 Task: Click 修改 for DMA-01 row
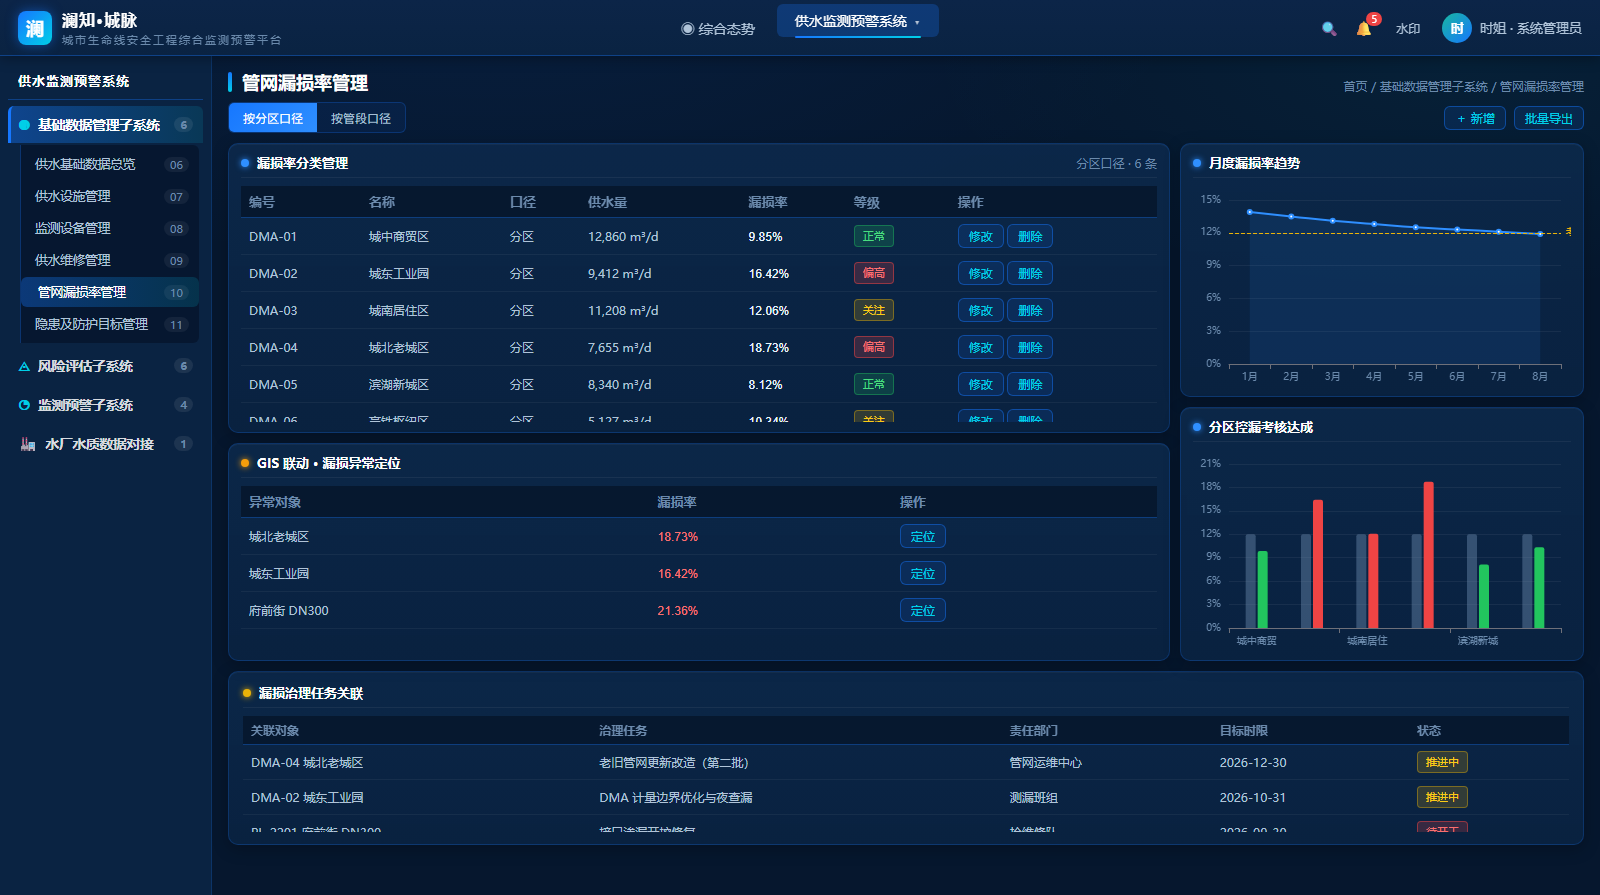tap(980, 237)
